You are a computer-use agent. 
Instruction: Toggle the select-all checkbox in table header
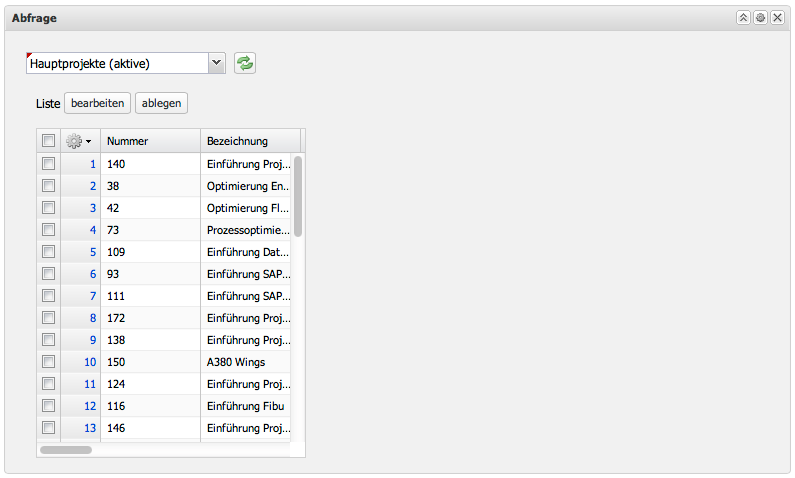pyautogui.click(x=48, y=141)
